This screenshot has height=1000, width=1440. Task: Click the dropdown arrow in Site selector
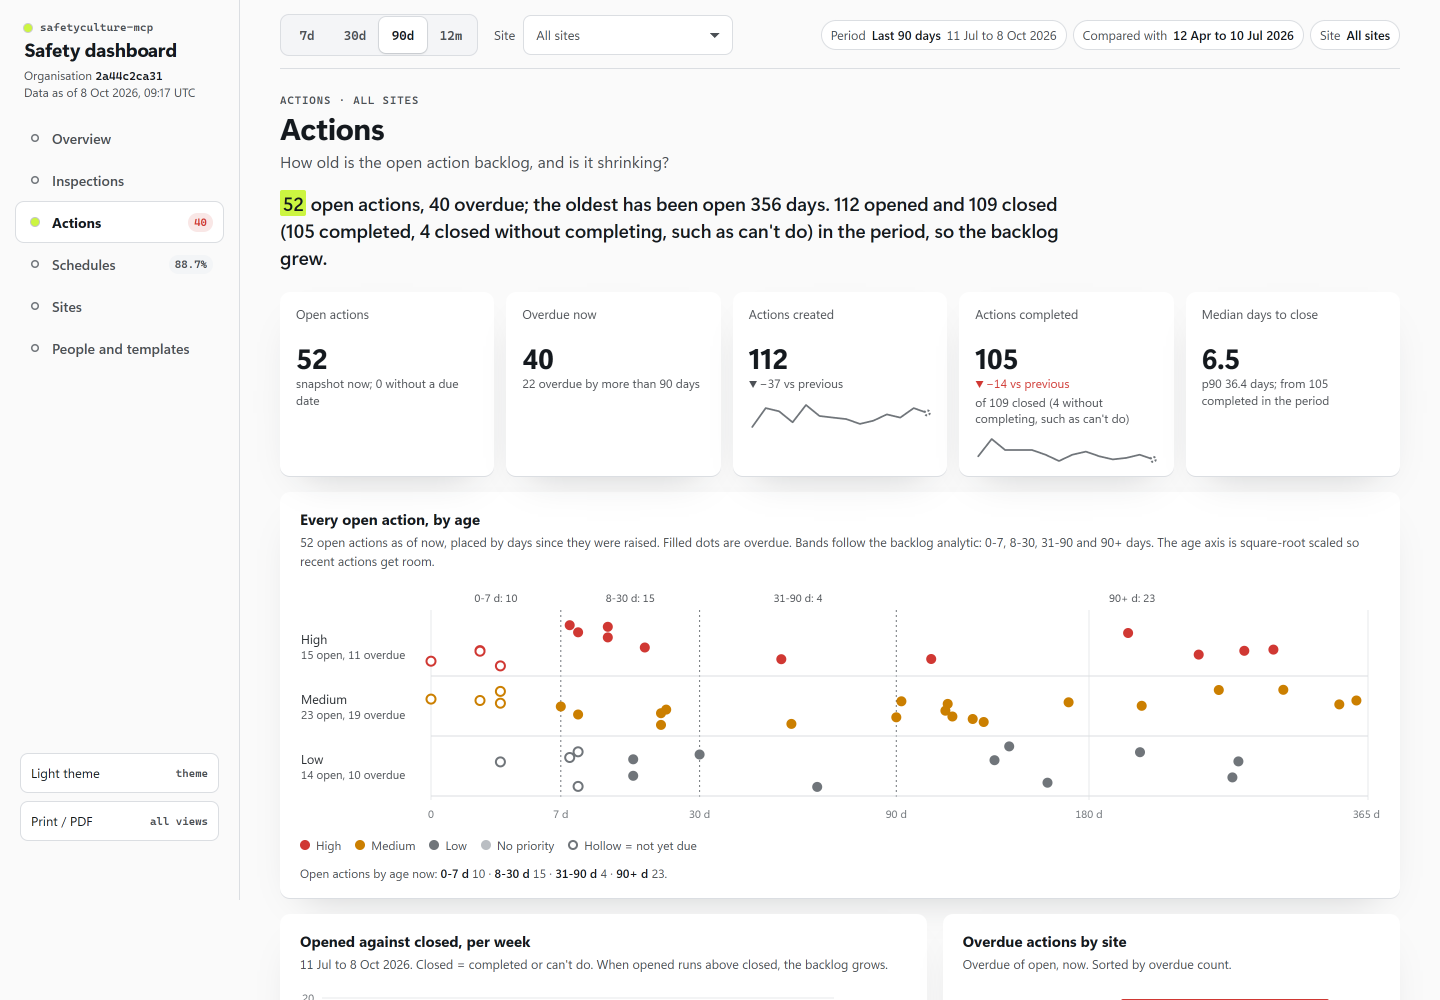(714, 36)
